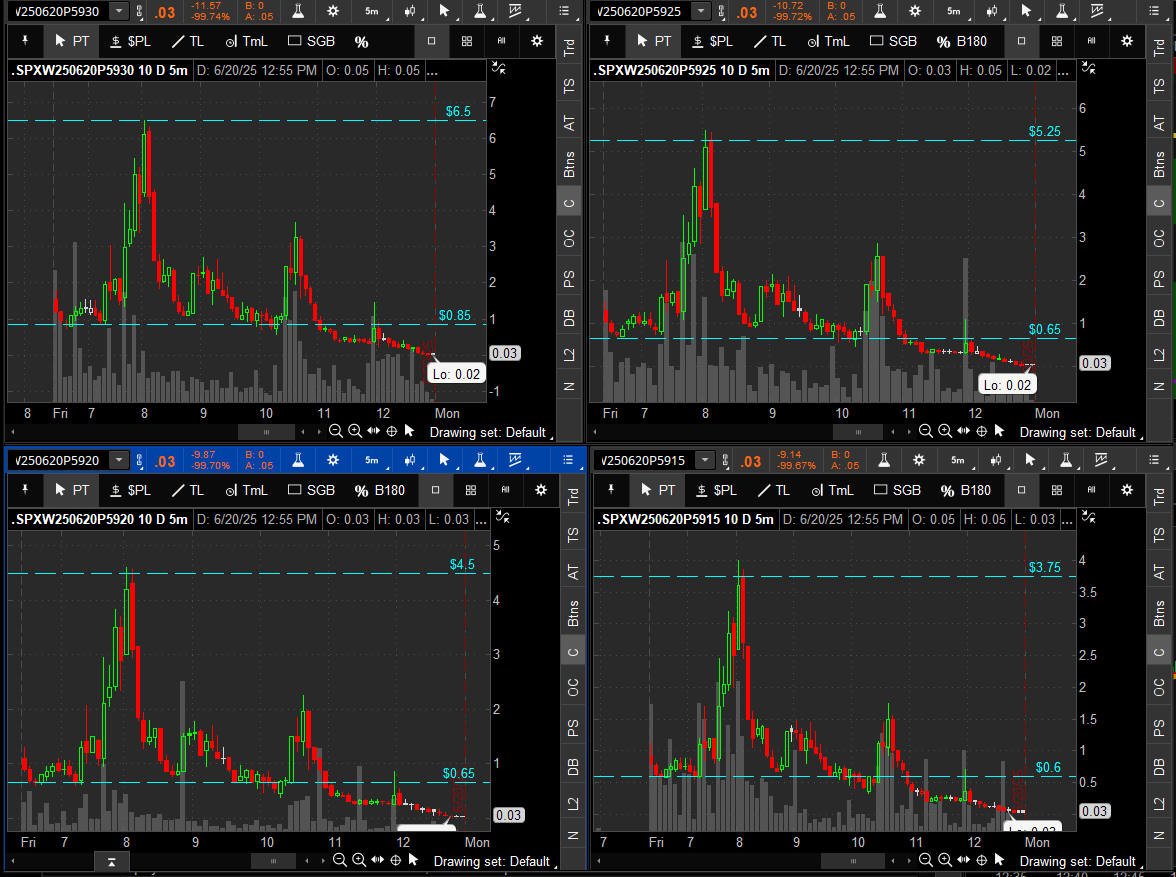The image size is (1176, 877).
Task: Click Studies flask icon in P5925 header
Action: tap(881, 11)
